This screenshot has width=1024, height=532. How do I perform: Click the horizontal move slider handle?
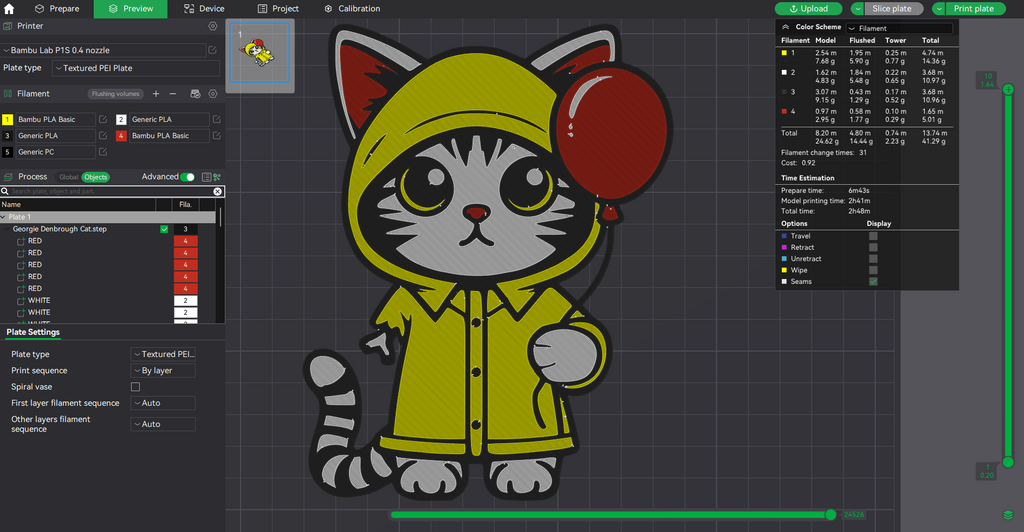click(831, 515)
